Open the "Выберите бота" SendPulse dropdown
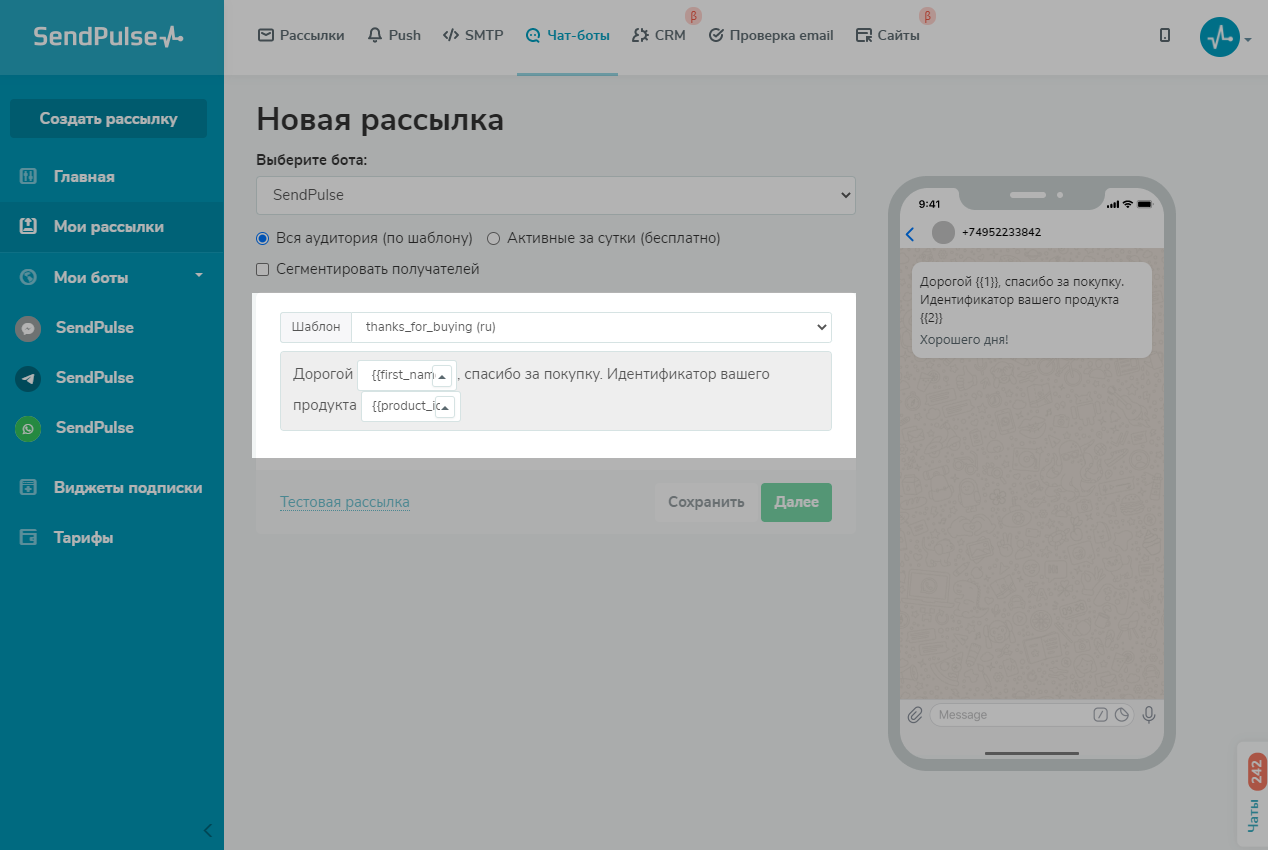The height and width of the screenshot is (850, 1268). pyautogui.click(x=555, y=195)
